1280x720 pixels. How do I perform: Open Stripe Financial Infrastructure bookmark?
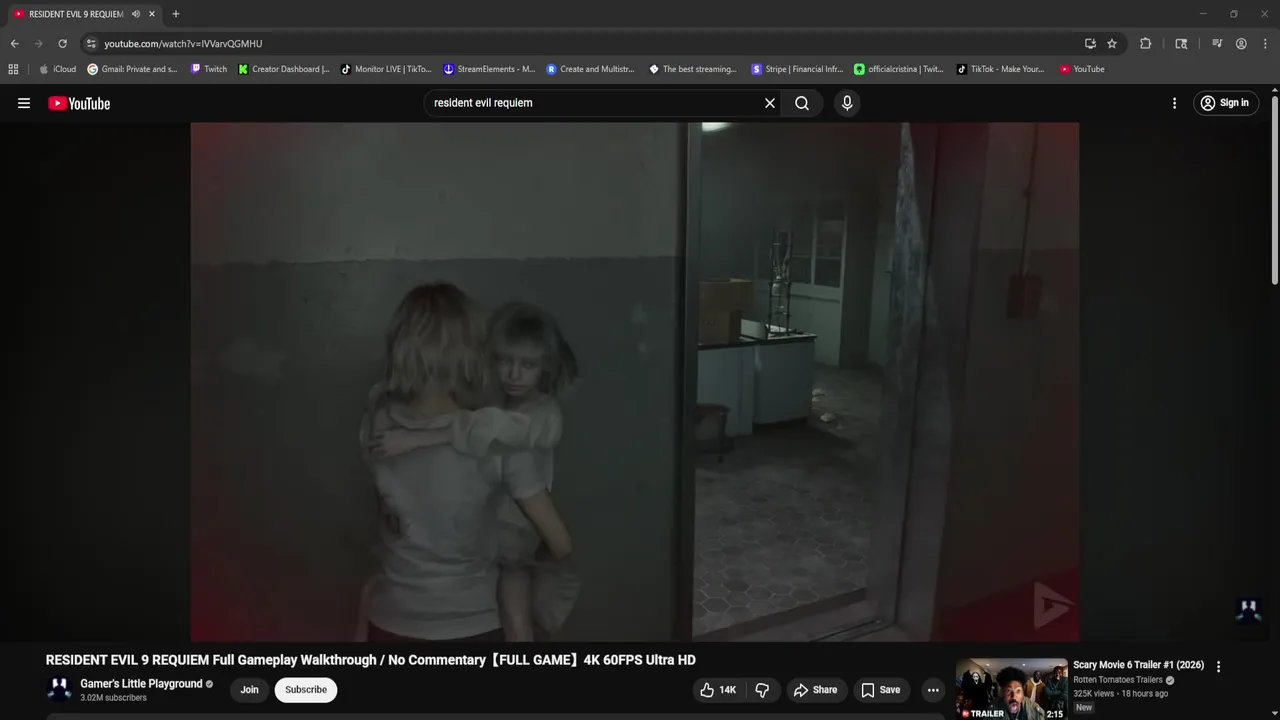pos(797,69)
